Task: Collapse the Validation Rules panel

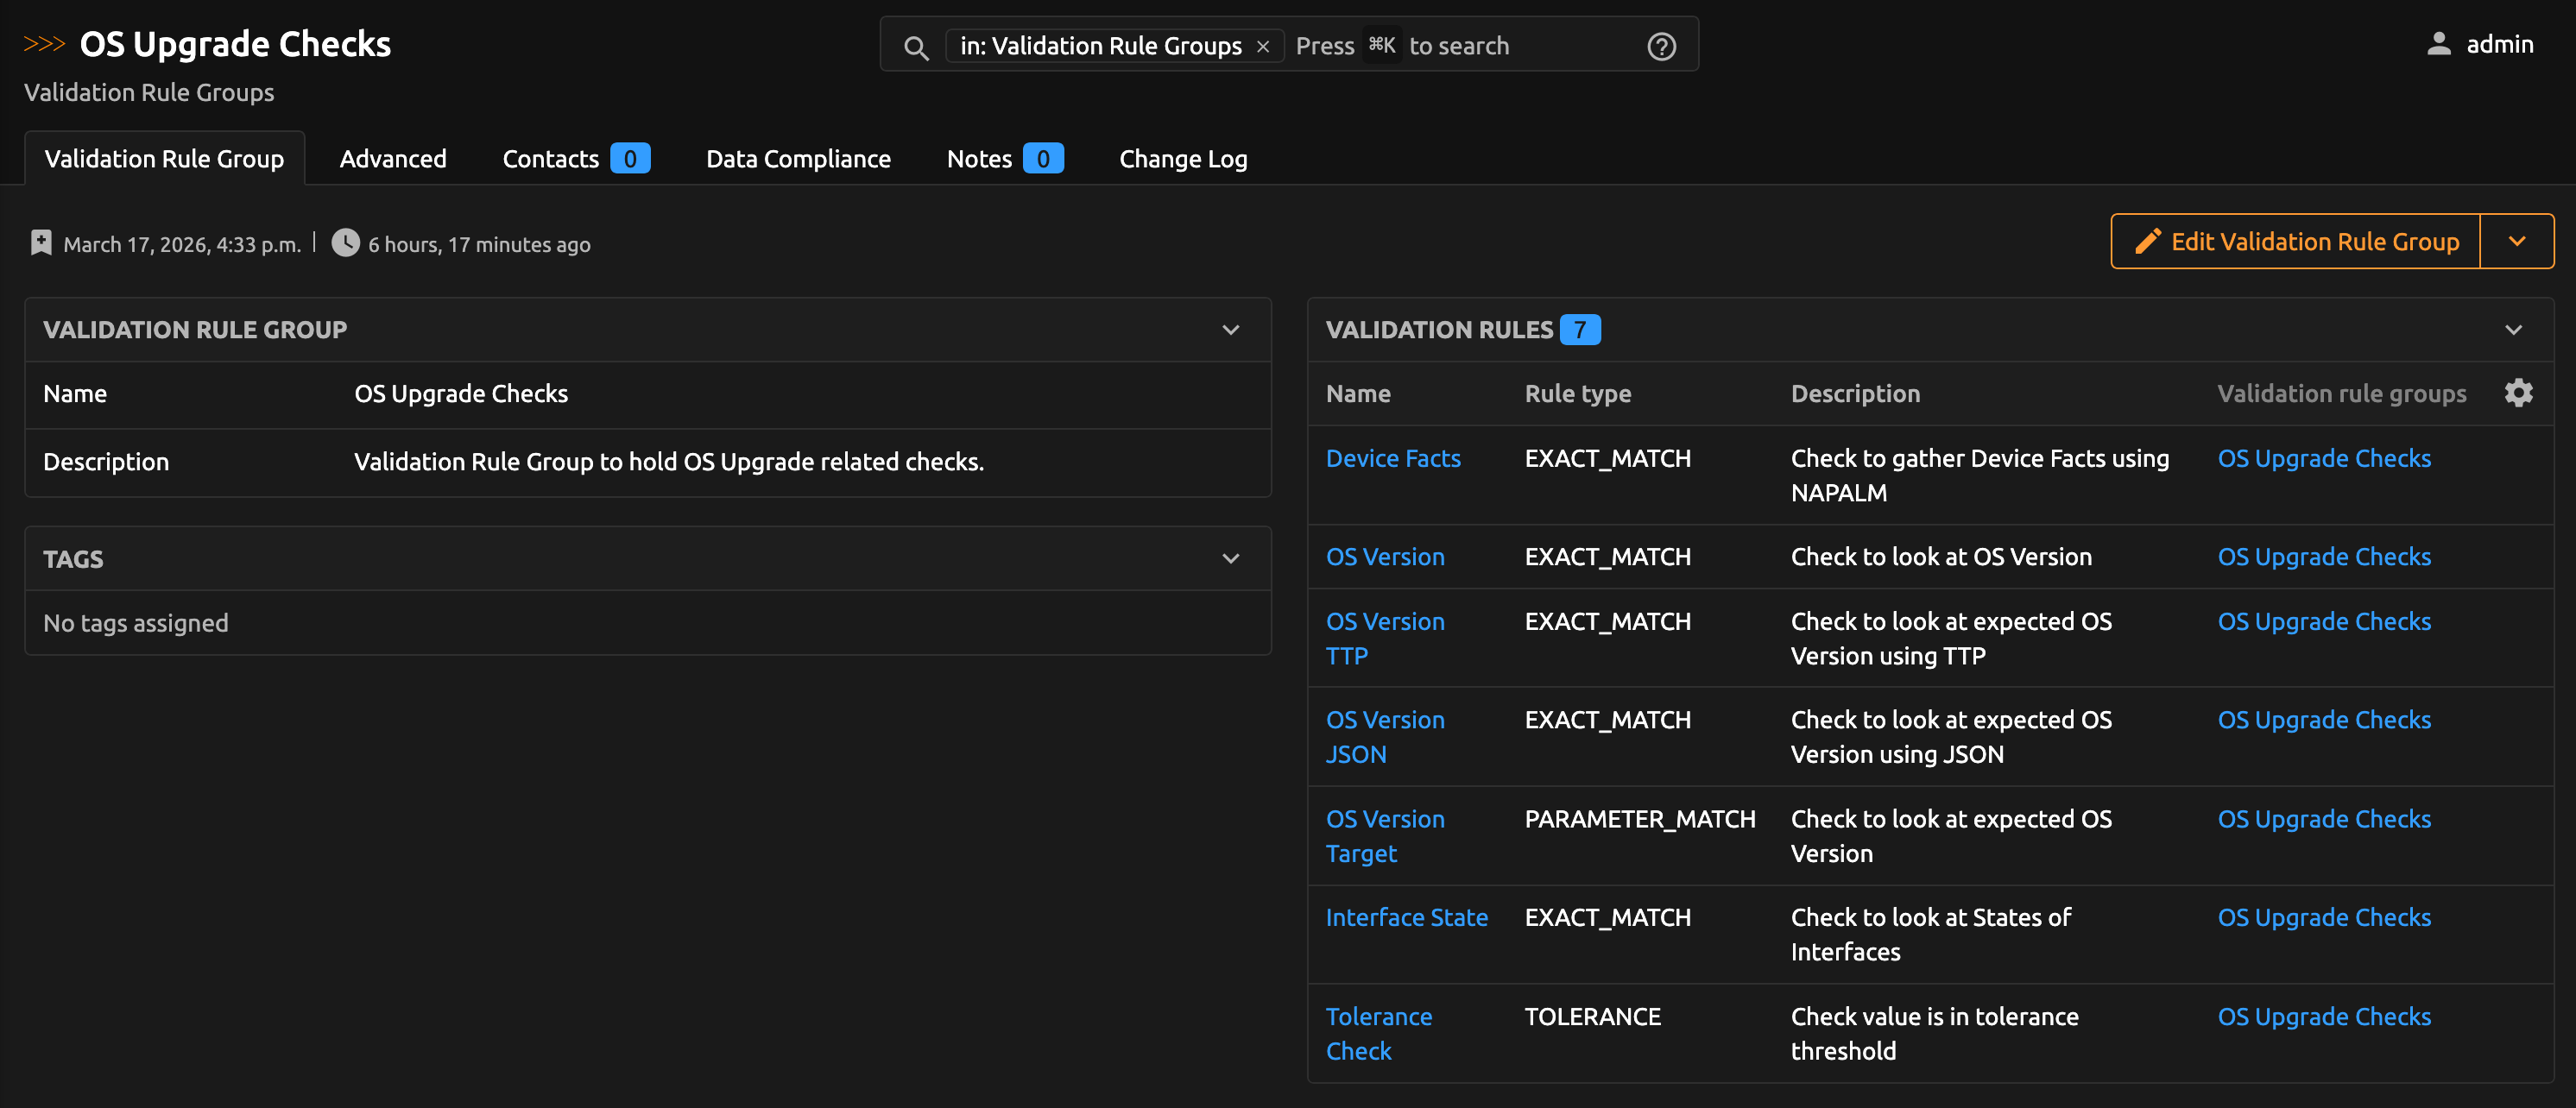Action: [x=2513, y=329]
